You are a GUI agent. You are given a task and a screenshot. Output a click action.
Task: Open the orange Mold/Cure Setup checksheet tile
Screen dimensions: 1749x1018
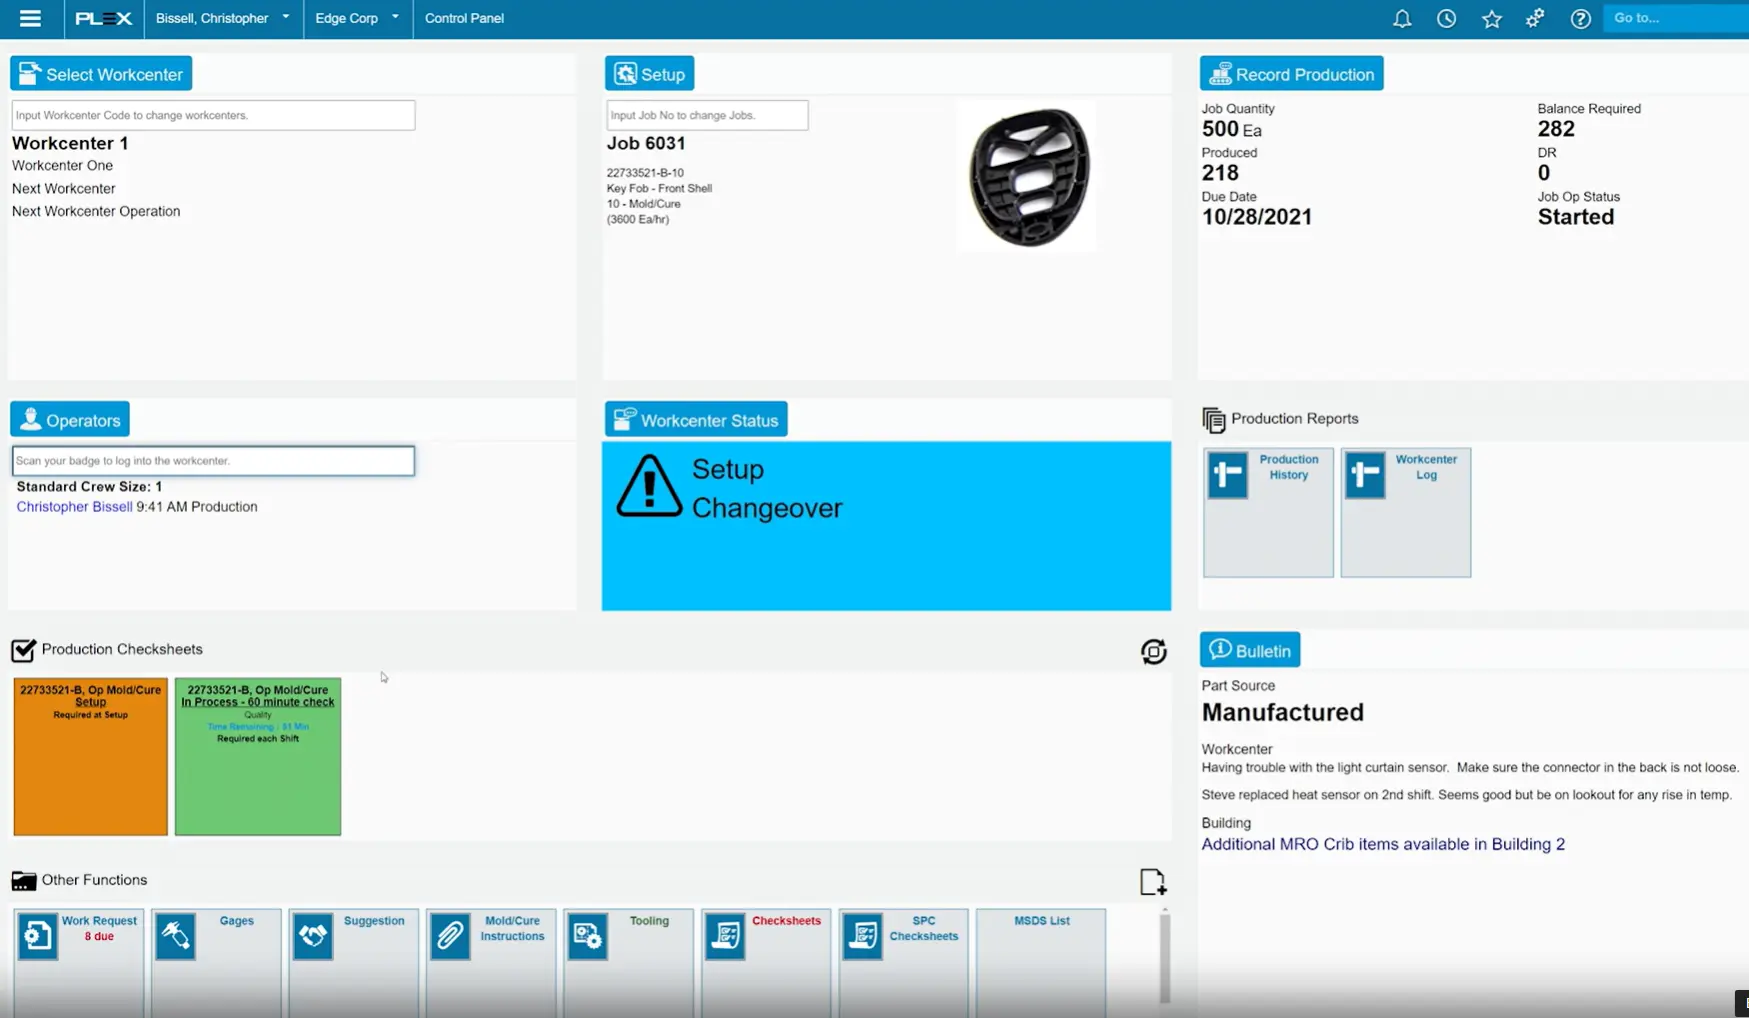pyautogui.click(x=90, y=756)
